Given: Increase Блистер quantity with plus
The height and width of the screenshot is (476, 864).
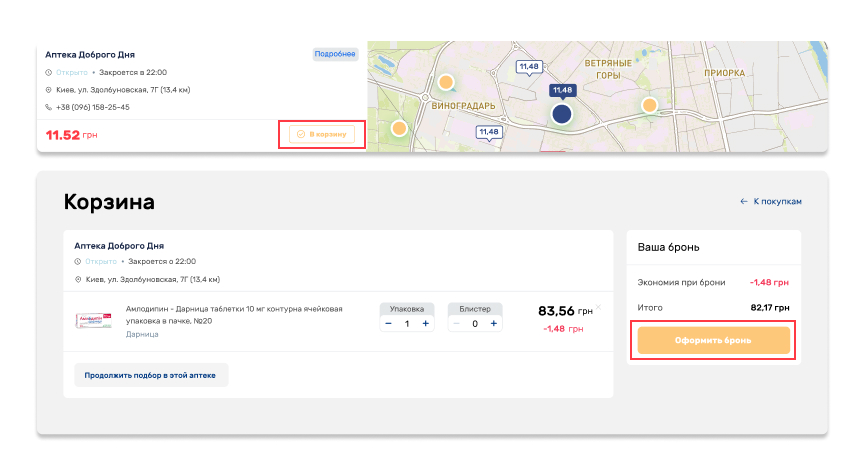Looking at the screenshot, I should (492, 324).
